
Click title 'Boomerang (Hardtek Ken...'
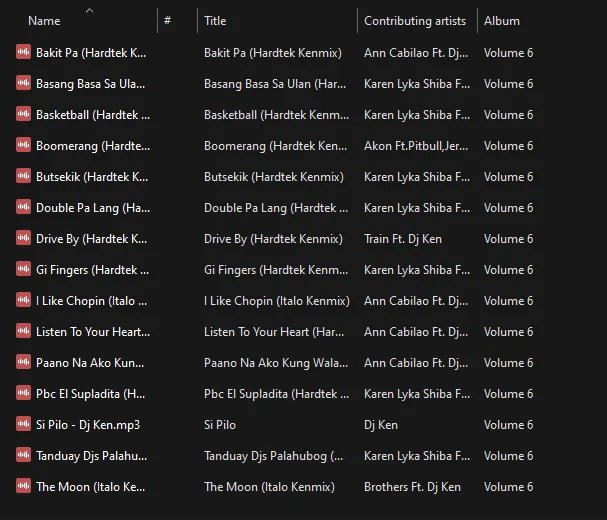[x=276, y=146]
